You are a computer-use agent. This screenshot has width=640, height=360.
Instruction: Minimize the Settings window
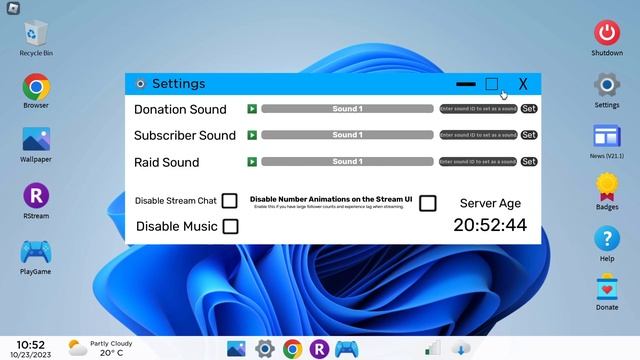466,84
